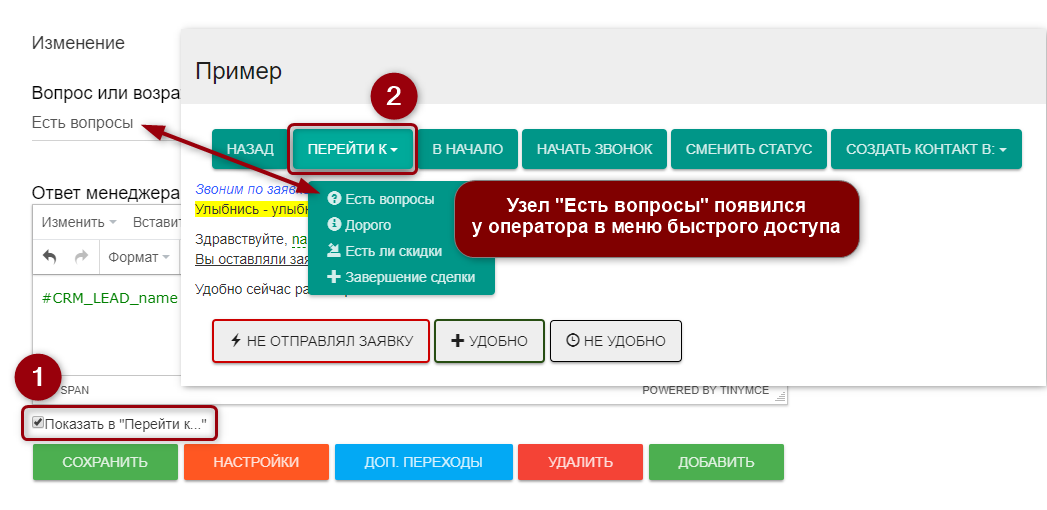This screenshot has height=510, width=1047.
Task: Expand the "Создать контакт в:" dropdown
Action: pos(925,149)
